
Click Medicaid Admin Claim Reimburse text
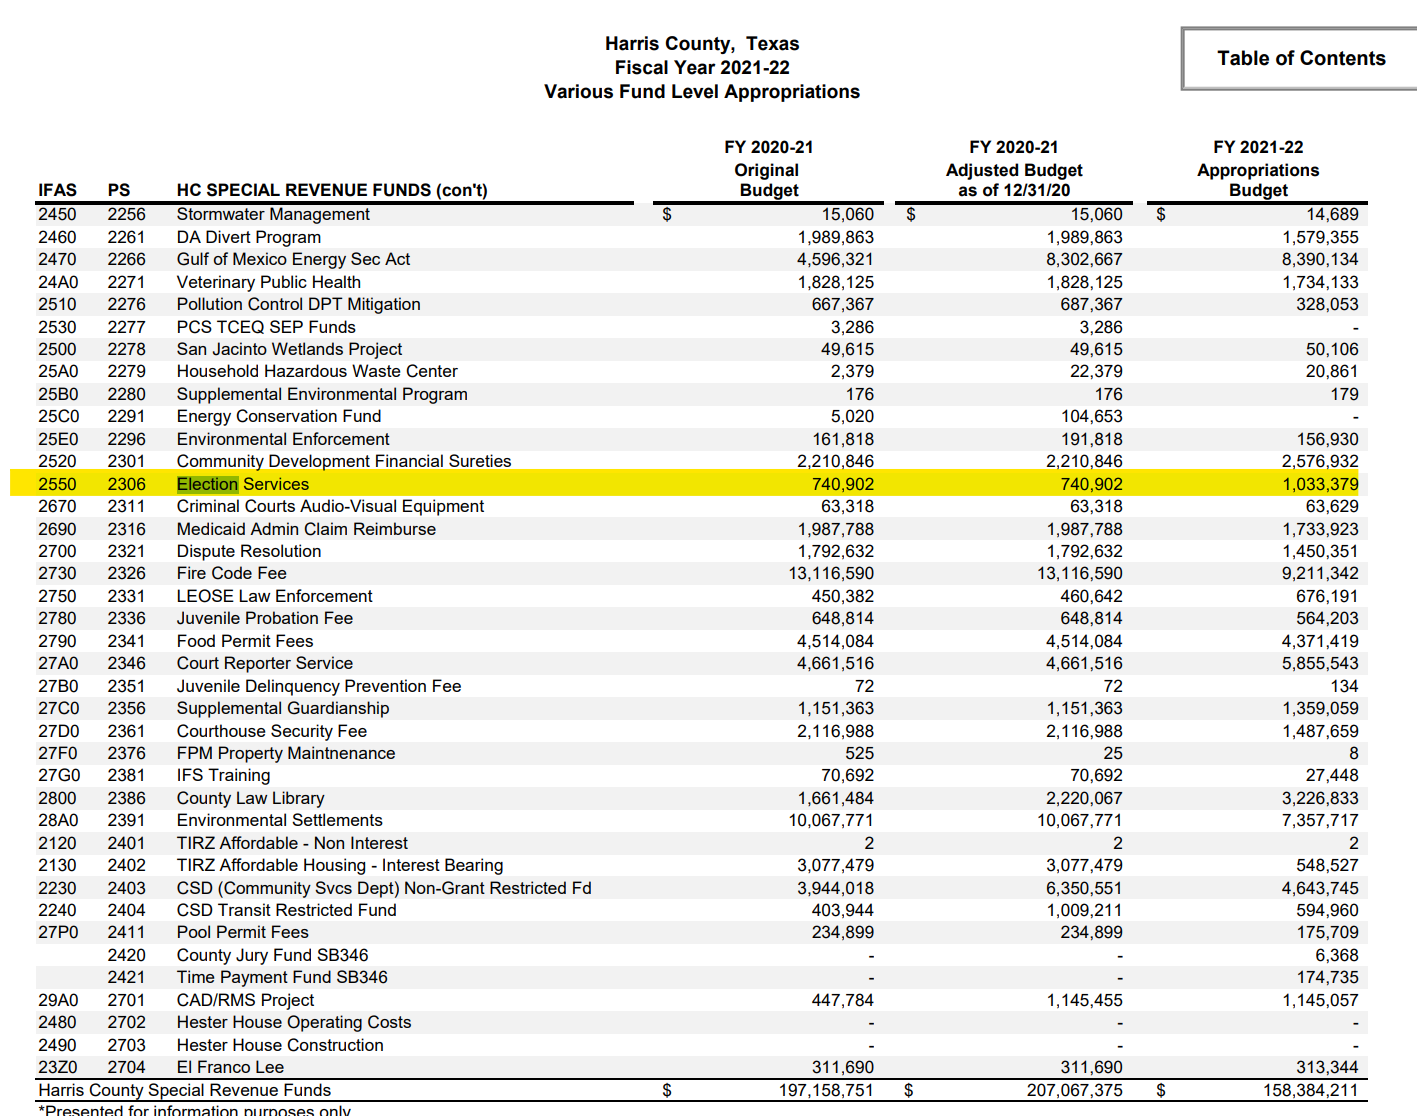click(306, 529)
